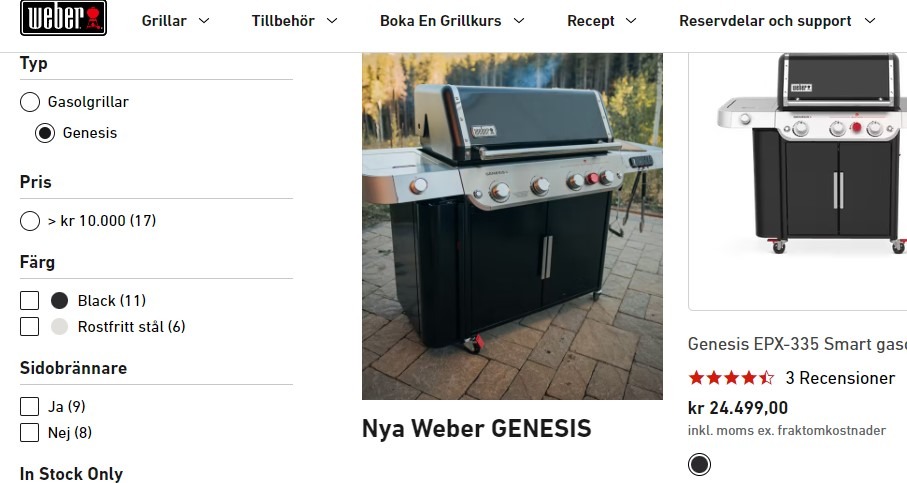
Task: Read the 3 Recensioner reviews
Action: [x=840, y=378]
